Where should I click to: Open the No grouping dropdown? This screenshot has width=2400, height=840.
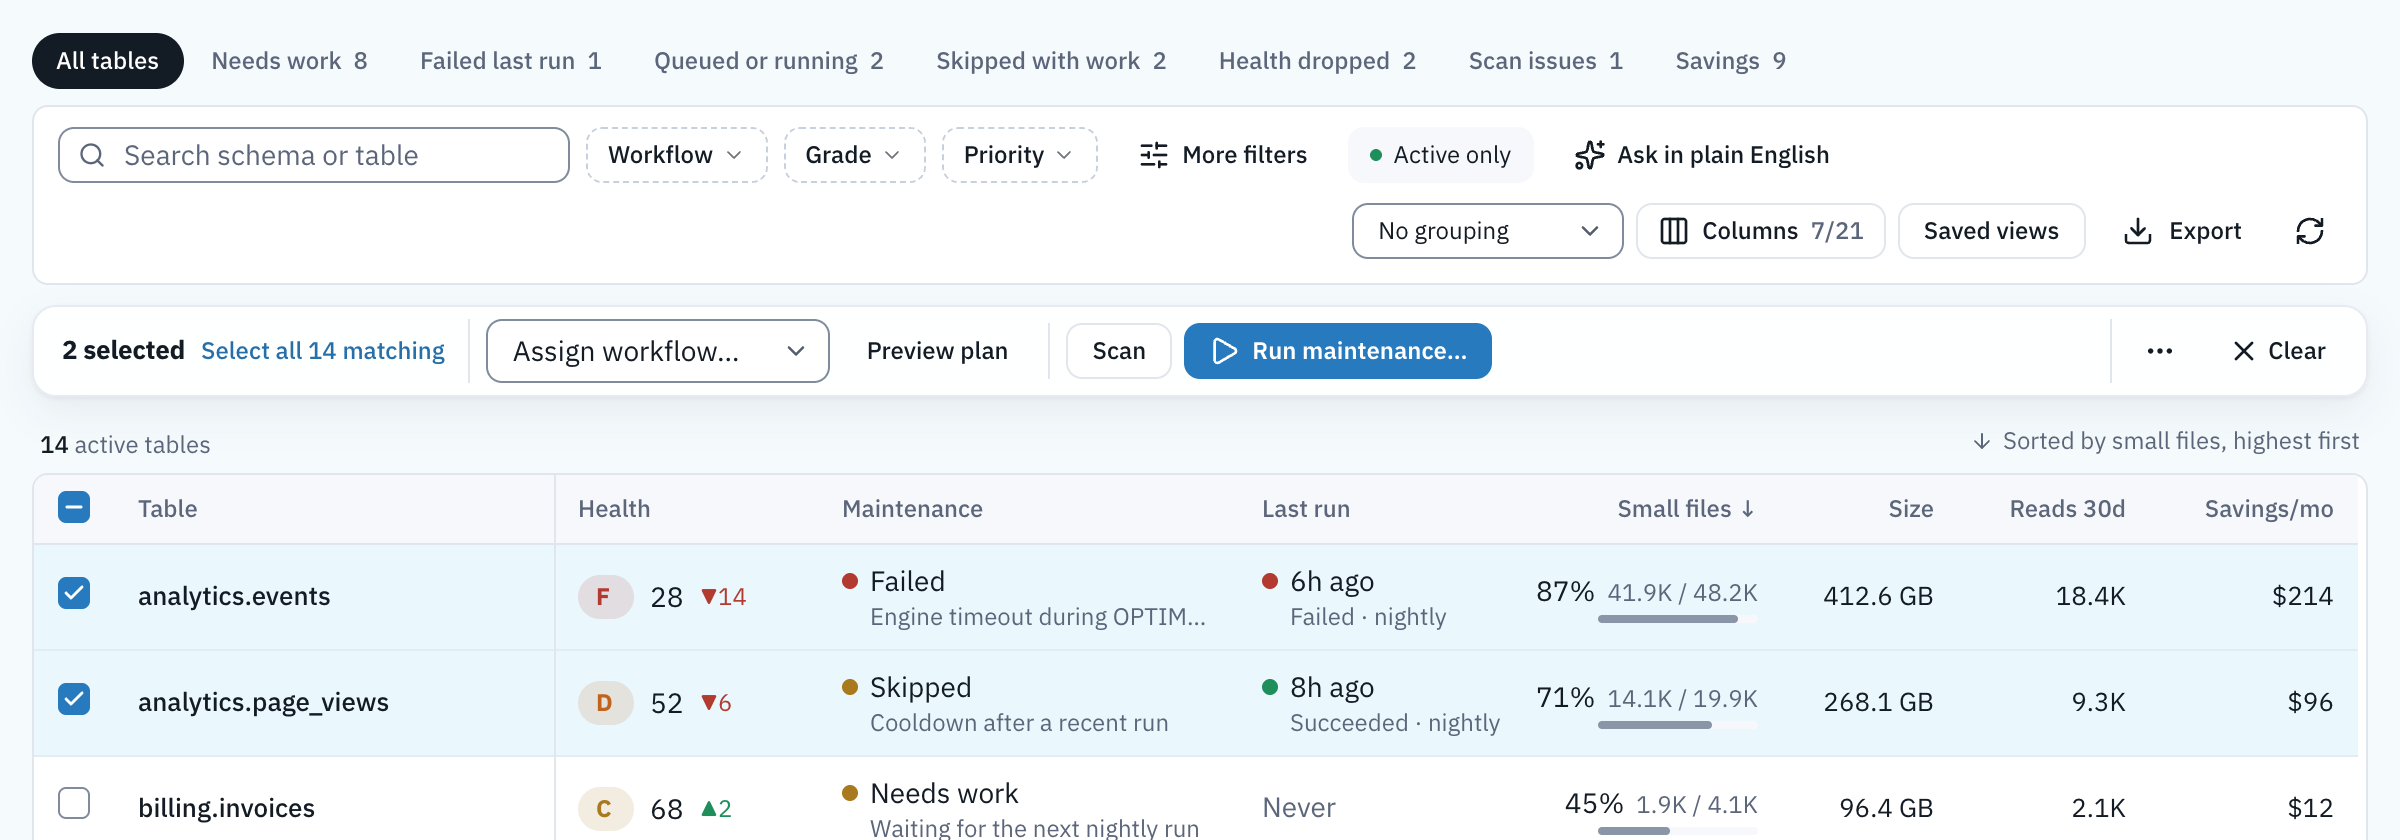[1487, 231]
